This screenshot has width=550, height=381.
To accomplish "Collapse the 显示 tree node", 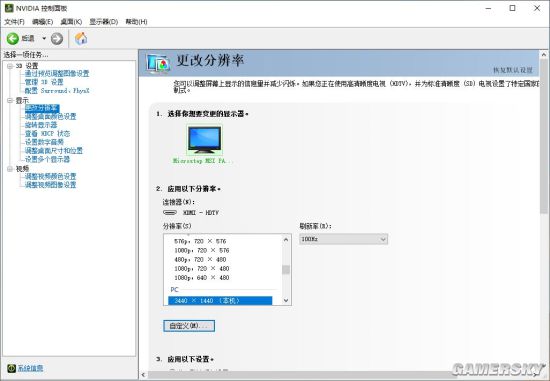I will click(x=10, y=100).
